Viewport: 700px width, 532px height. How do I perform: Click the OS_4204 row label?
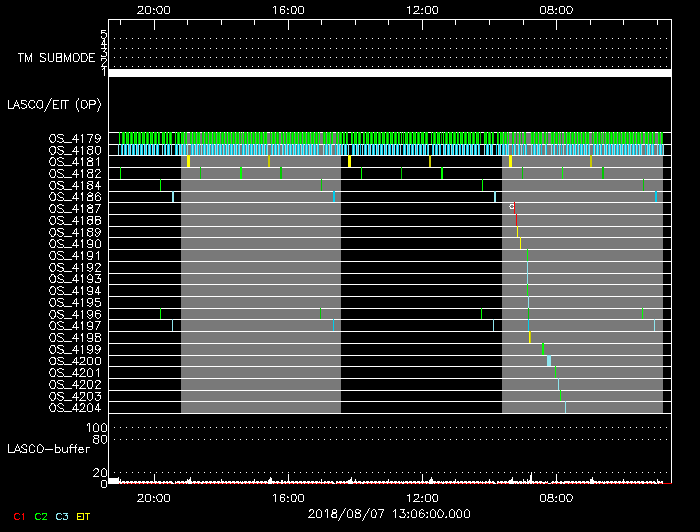coord(74,408)
